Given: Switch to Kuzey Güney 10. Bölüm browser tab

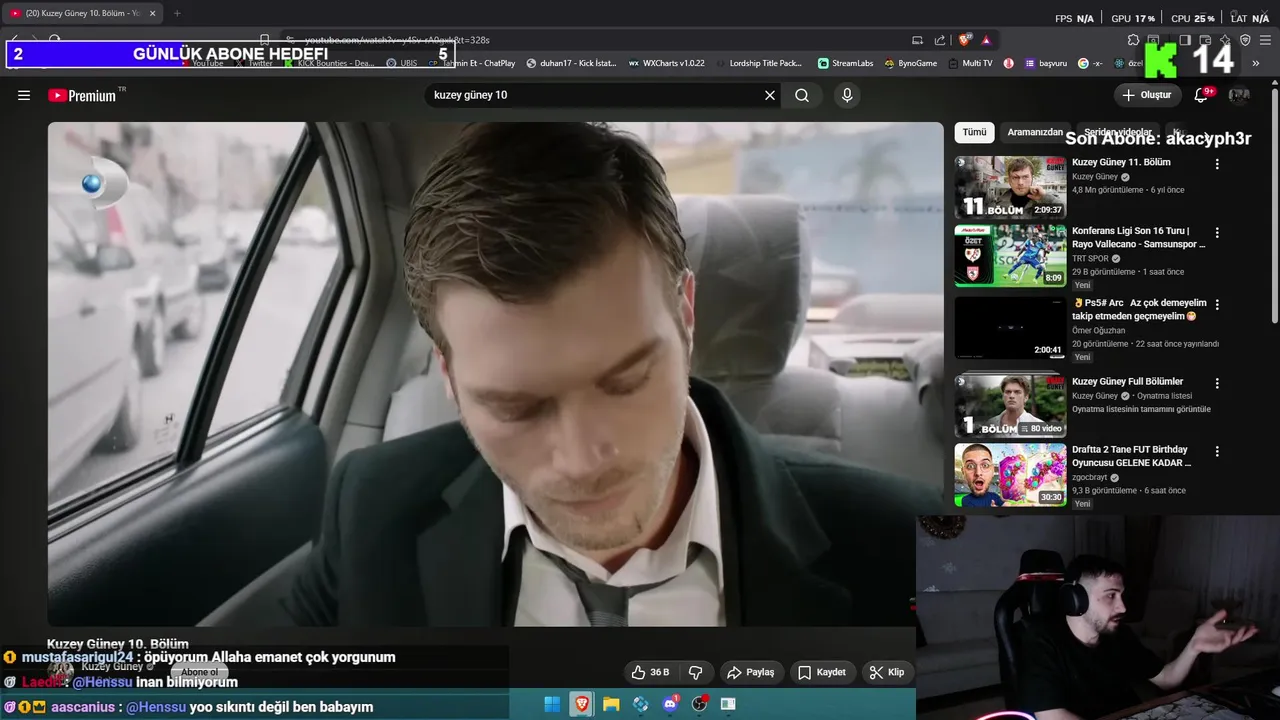Looking at the screenshot, I should point(81,13).
